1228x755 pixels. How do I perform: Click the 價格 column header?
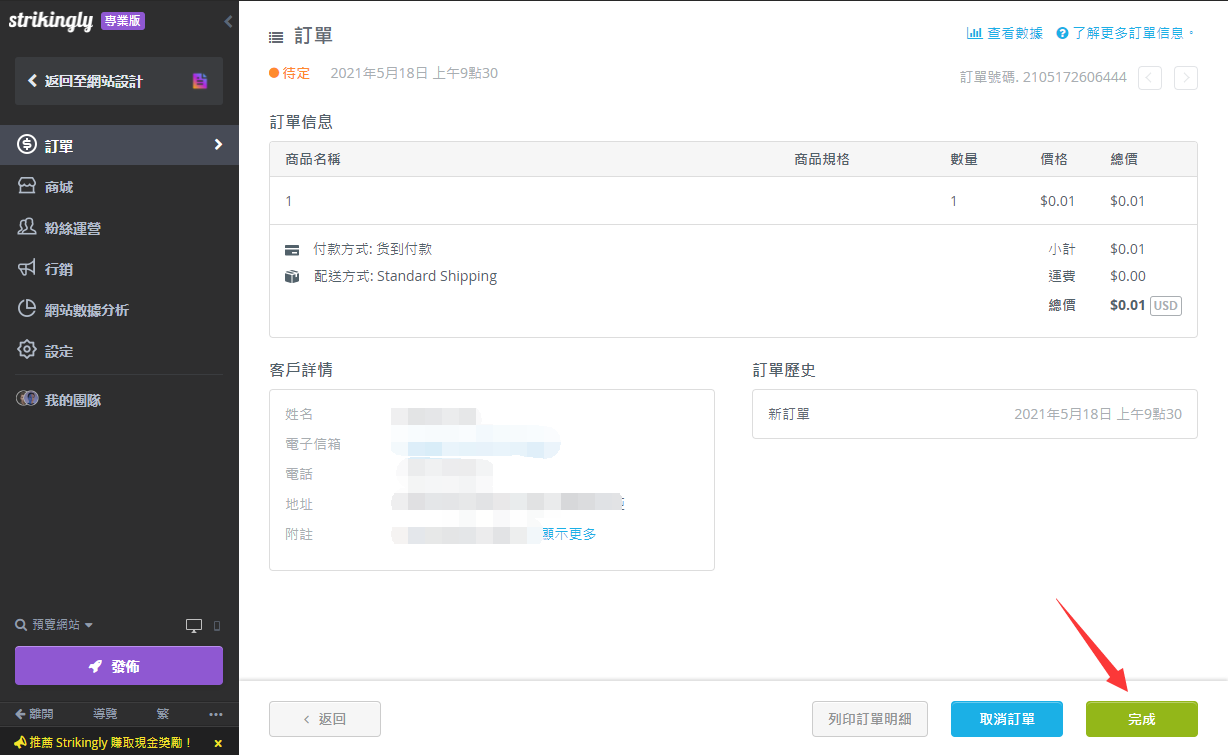click(1054, 159)
